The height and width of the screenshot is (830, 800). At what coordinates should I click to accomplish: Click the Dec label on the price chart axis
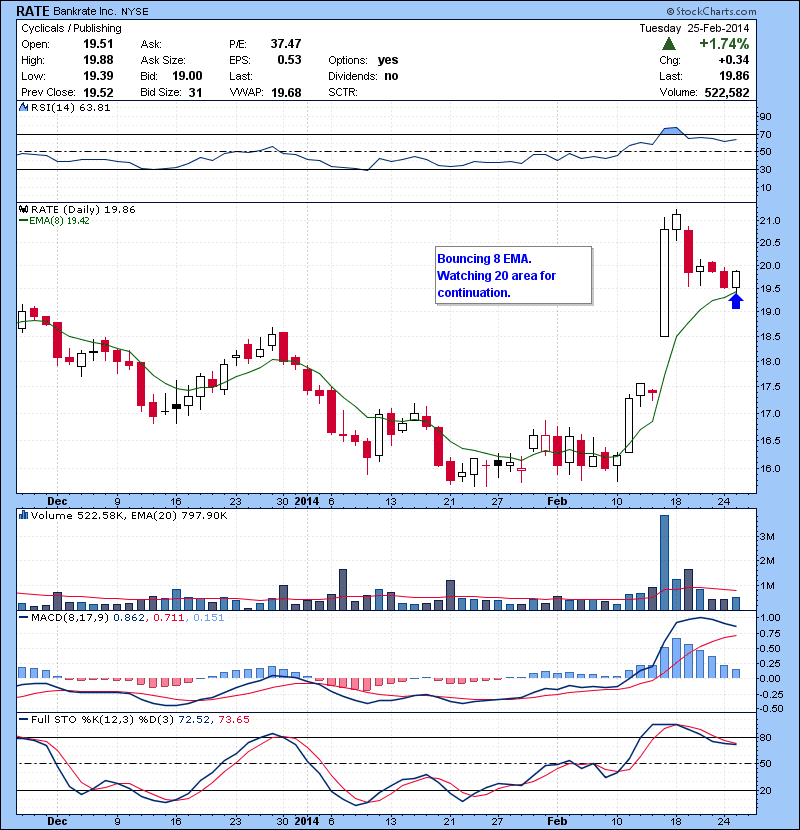(57, 501)
